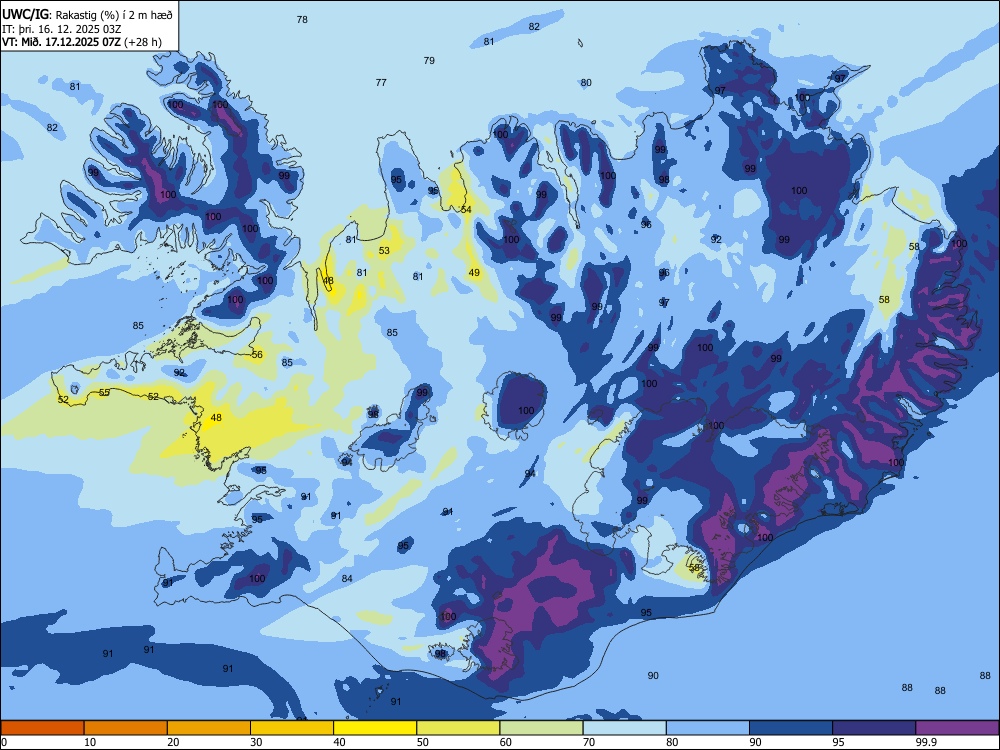Select the pale yellow 50–60 legend swatch
The image size is (1000, 750).
458,728
